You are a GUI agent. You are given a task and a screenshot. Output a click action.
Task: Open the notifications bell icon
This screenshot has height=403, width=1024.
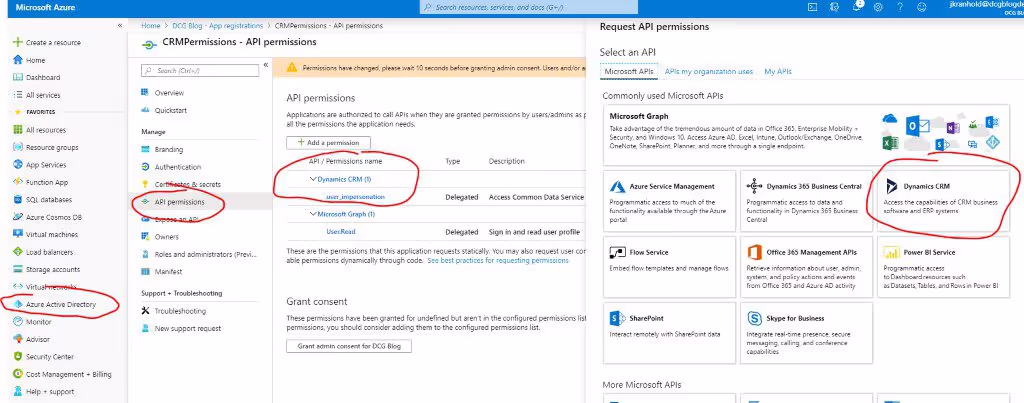coord(856,7)
